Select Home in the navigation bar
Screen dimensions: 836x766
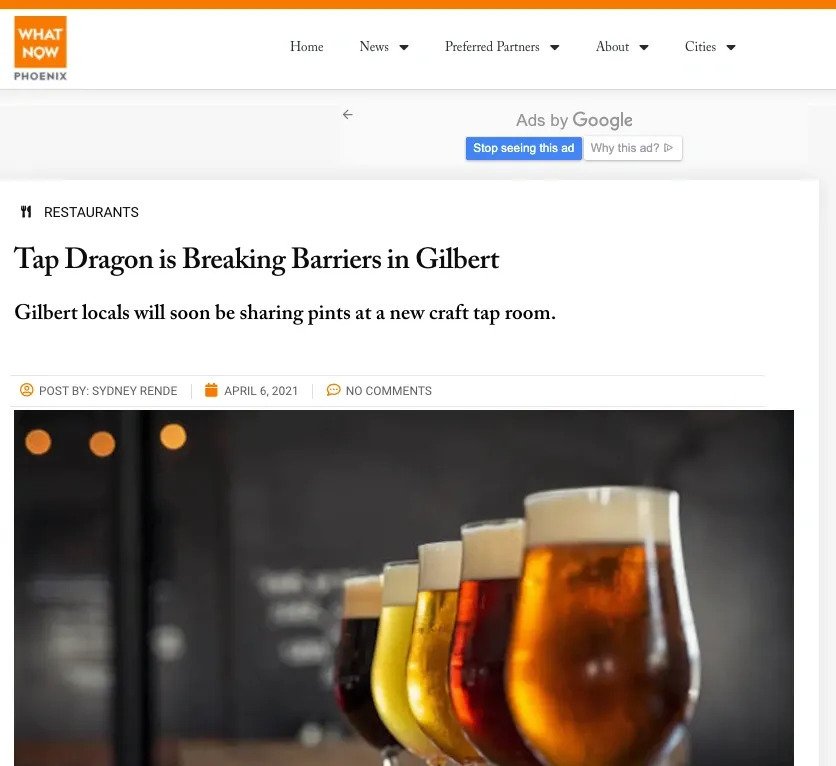pos(306,47)
